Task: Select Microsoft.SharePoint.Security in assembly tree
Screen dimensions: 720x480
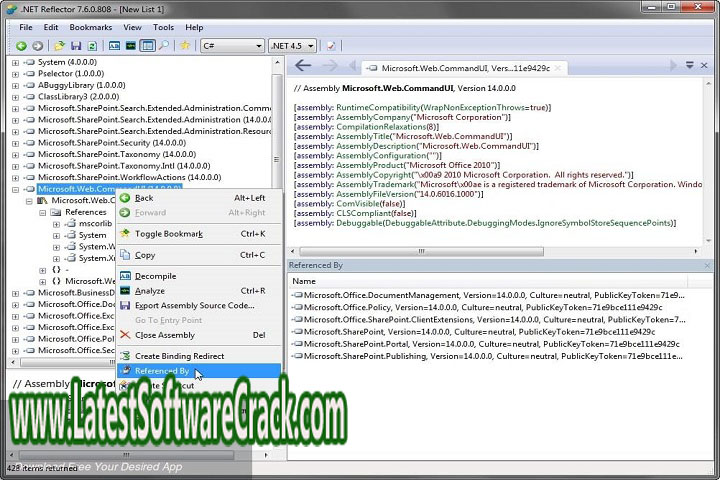Action: (x=112, y=143)
